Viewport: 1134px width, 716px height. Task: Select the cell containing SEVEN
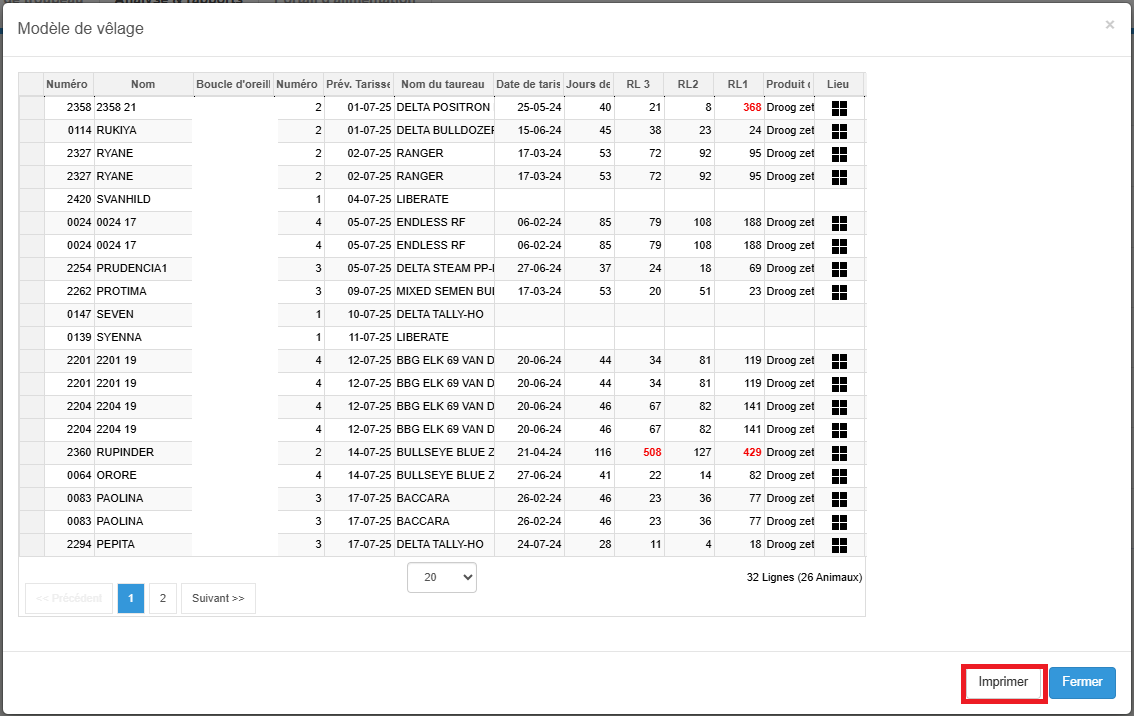143,314
